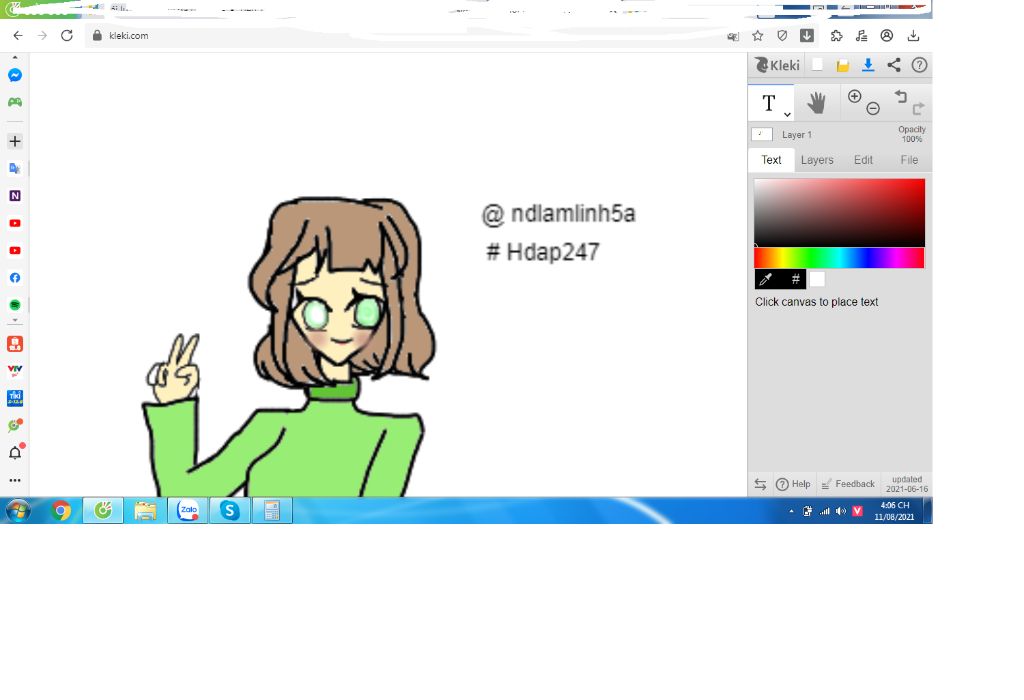Open the hex color # input

click(x=795, y=279)
